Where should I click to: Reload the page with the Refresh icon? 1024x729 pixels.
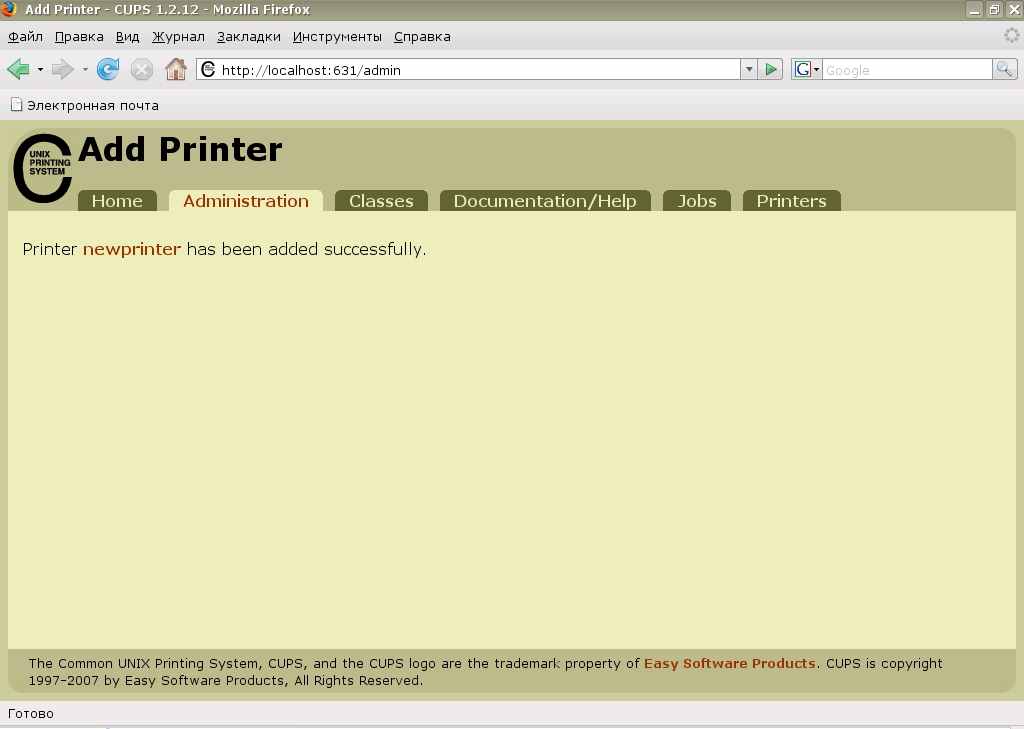[108, 69]
